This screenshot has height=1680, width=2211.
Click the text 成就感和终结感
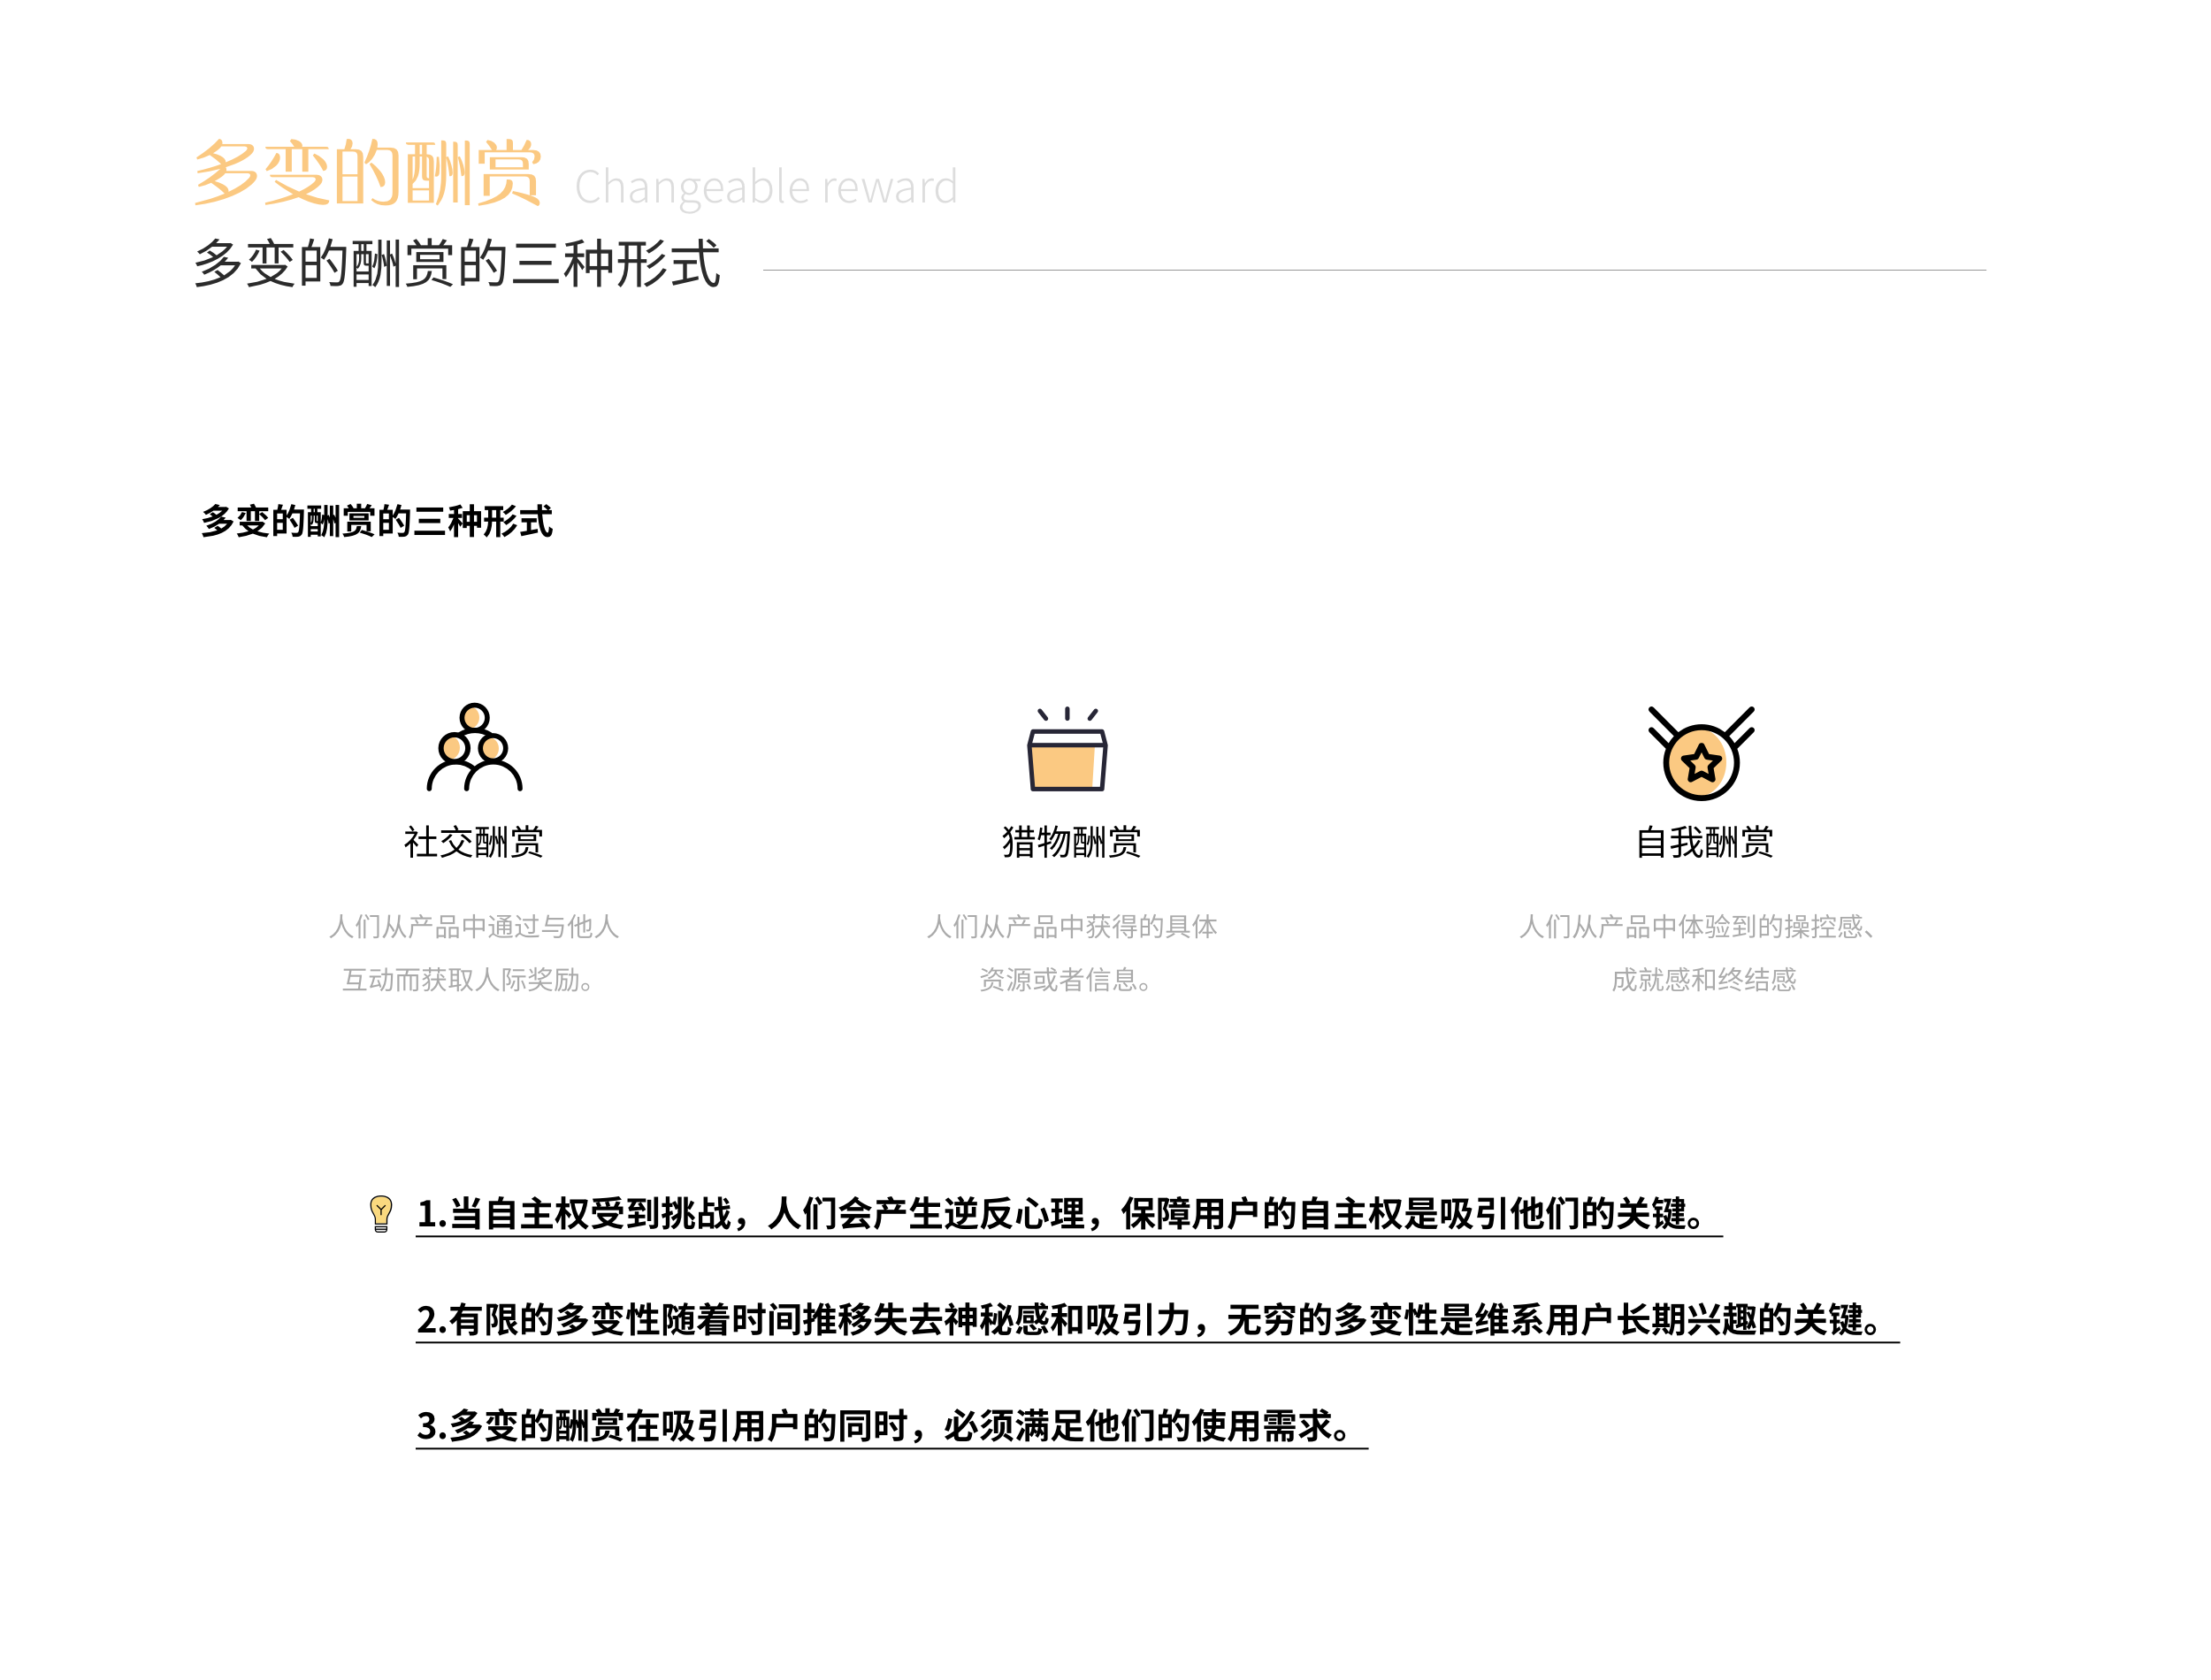1703,980
